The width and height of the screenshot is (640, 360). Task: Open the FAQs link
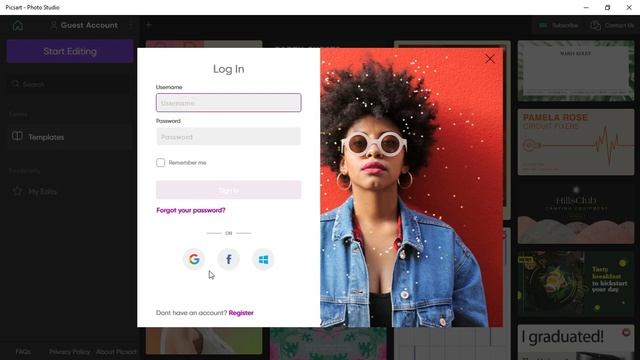tap(23, 351)
